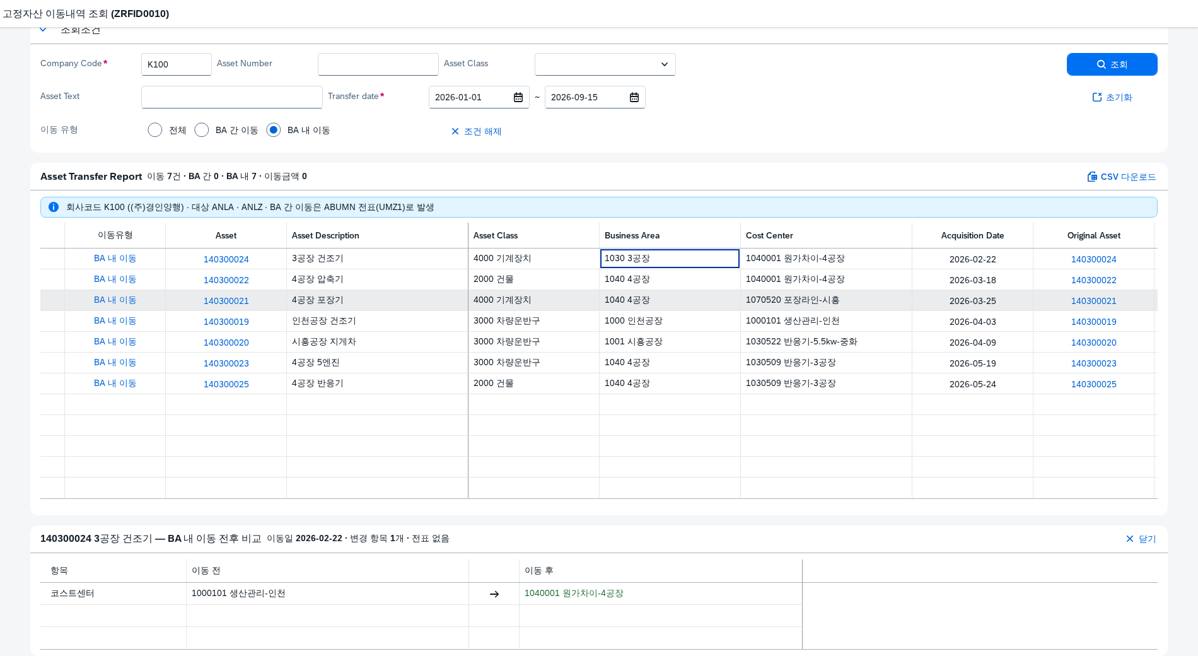
Task: Click the cell 인천공장 건조기
Action: coord(377,321)
